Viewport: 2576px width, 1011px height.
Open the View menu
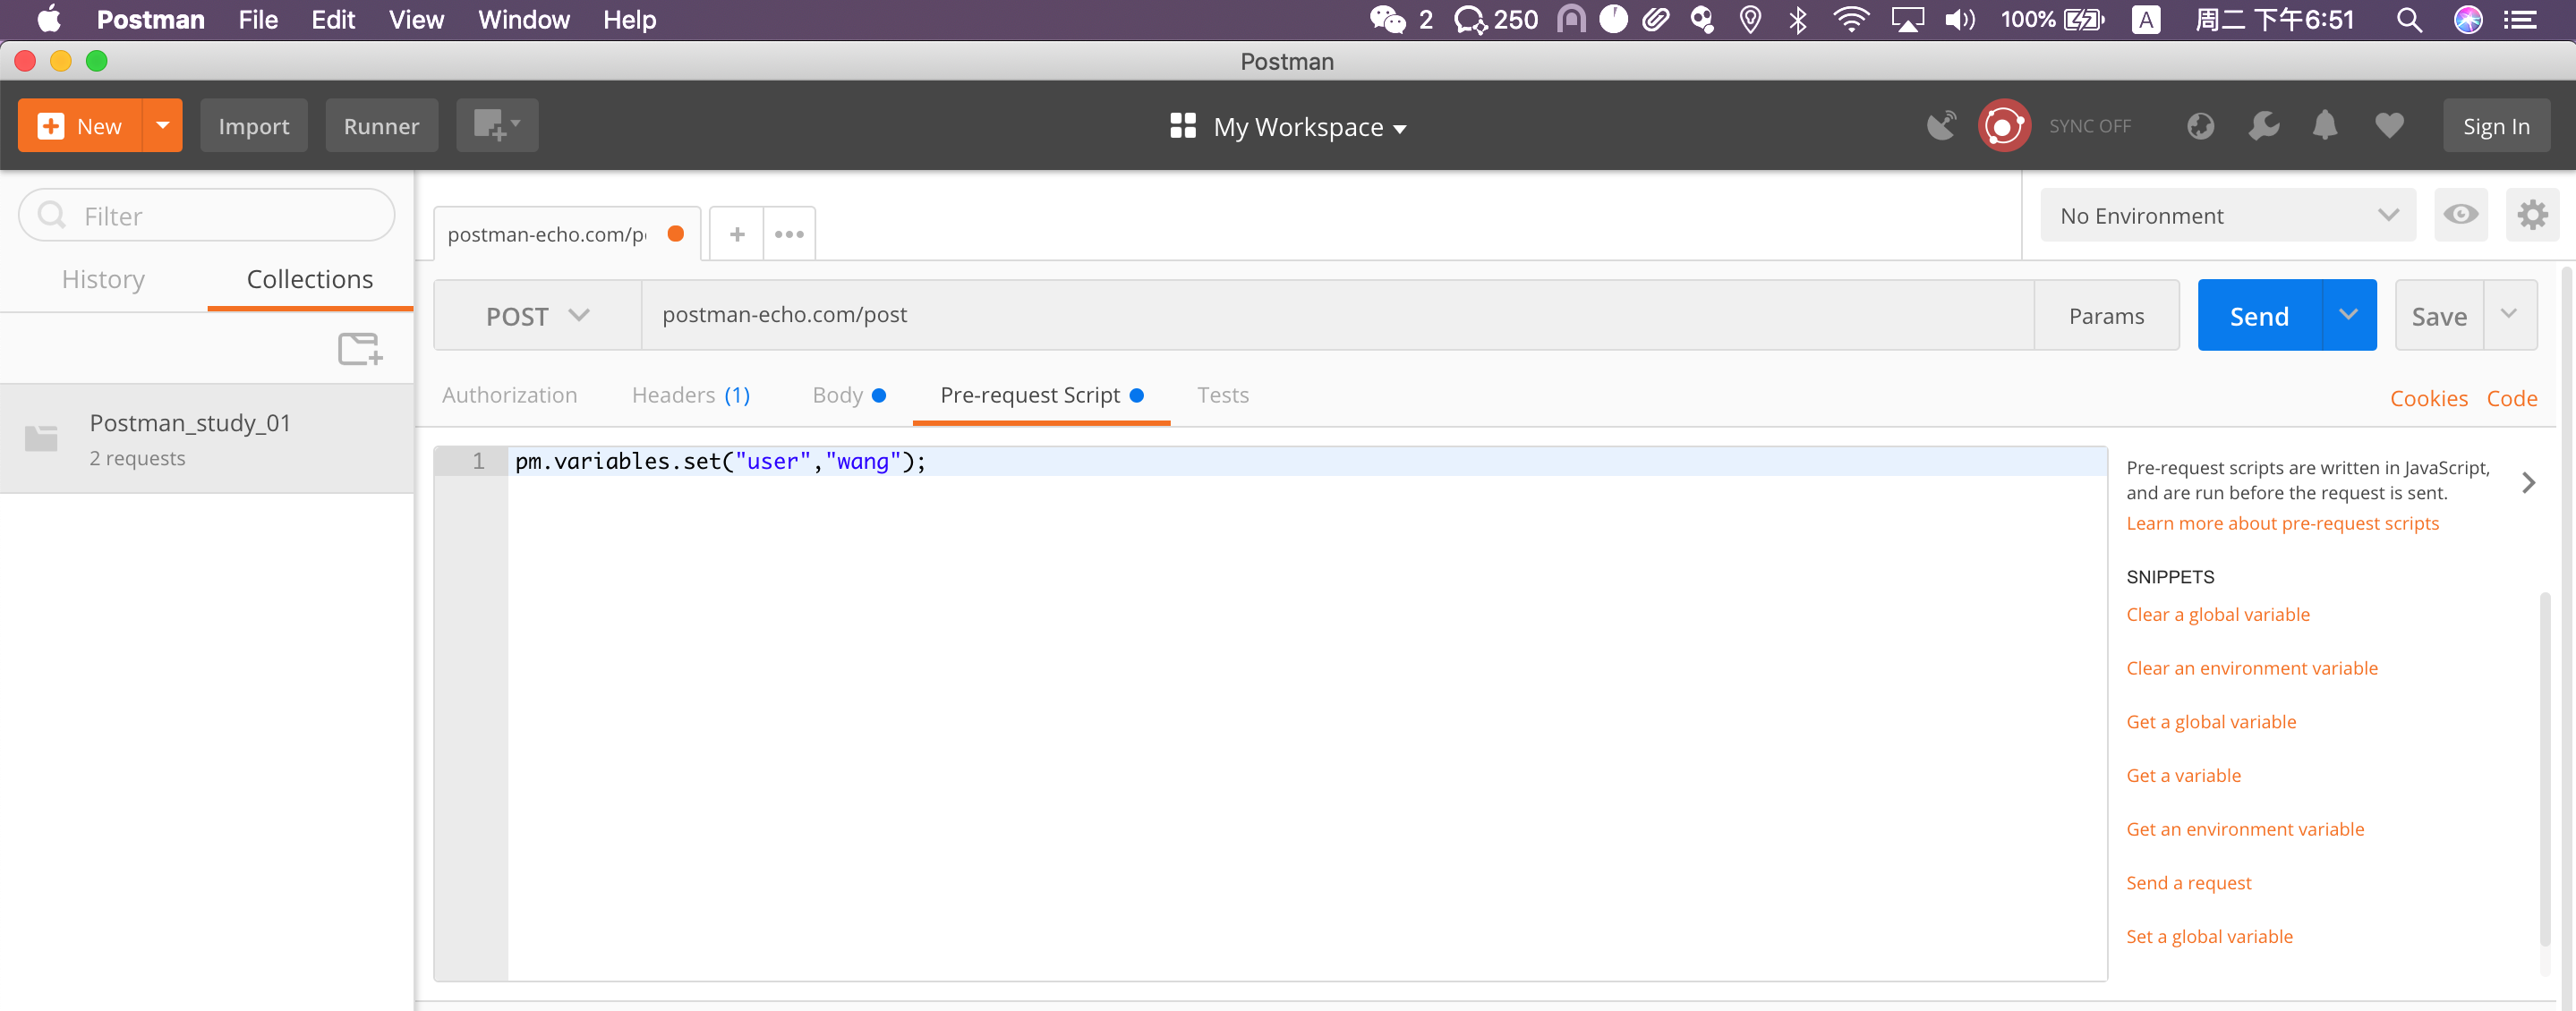[416, 20]
